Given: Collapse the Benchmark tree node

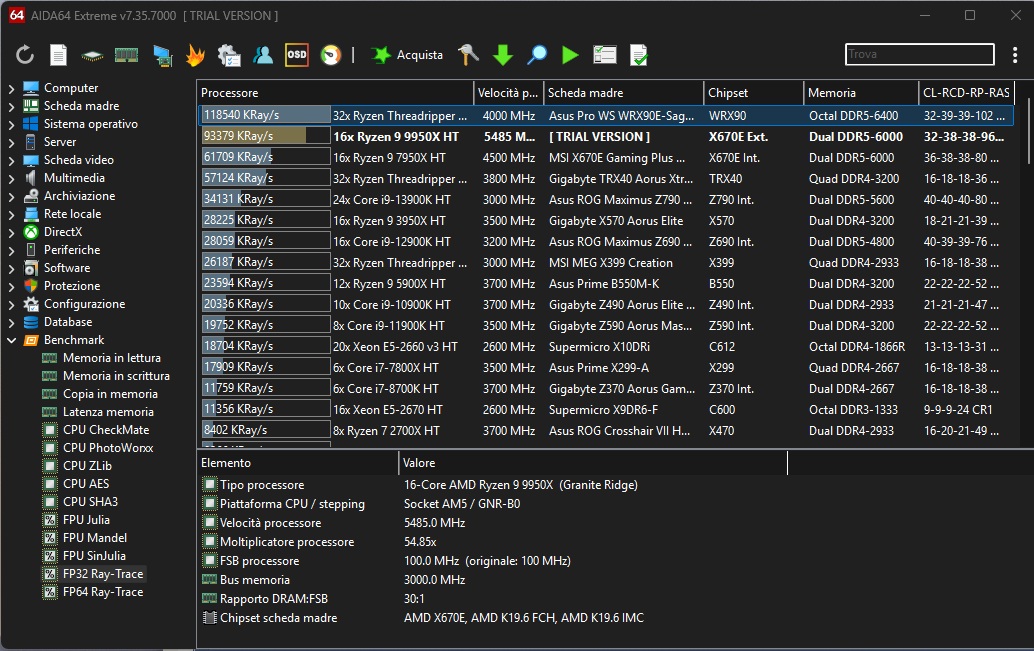Looking at the screenshot, I should coord(11,340).
